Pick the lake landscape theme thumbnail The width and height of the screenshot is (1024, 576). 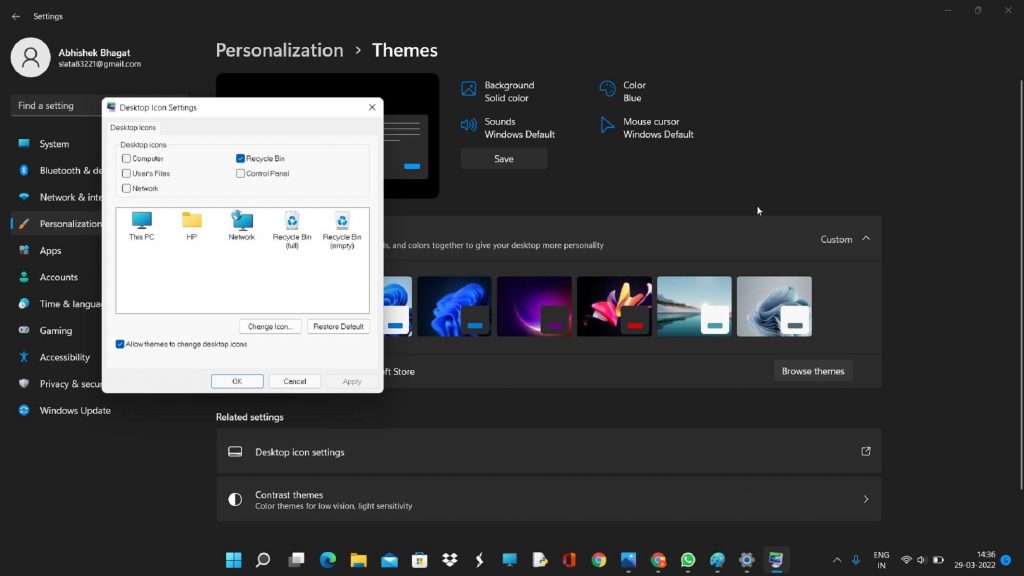(694, 306)
